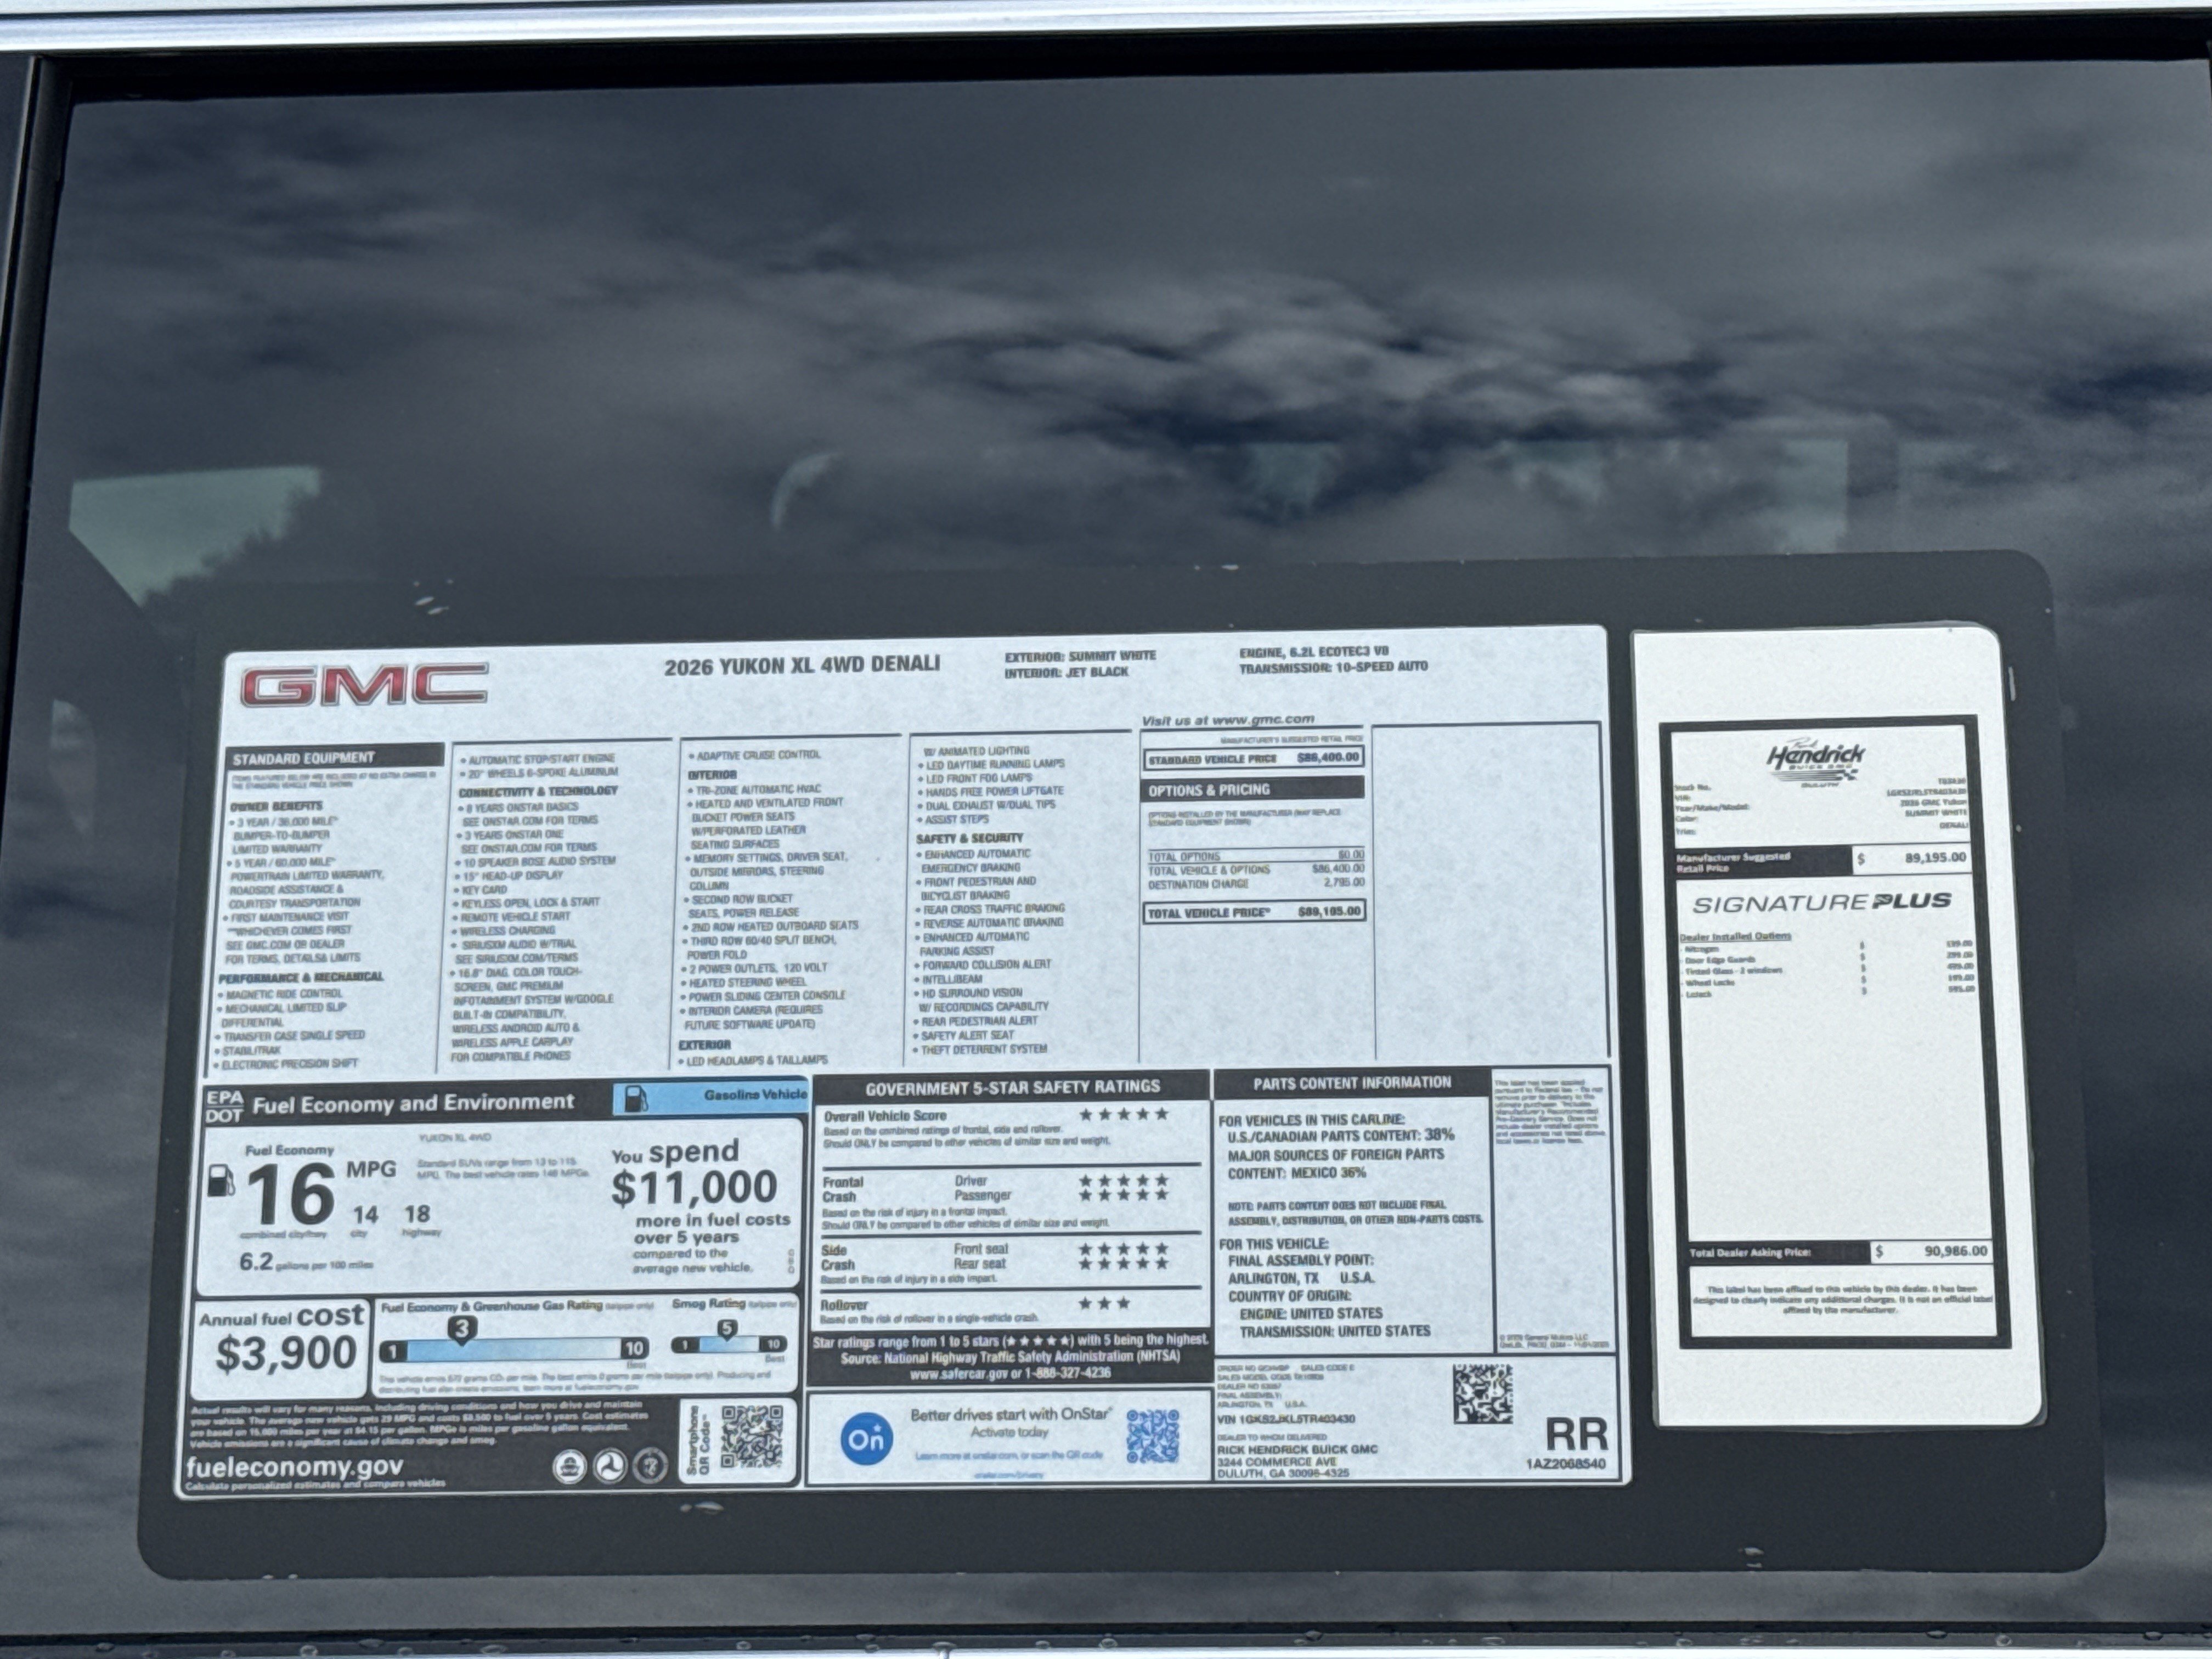Select the PARTS CONTENT INFORMATION header
Viewport: 2212px width, 1659px height.
(x=1352, y=1083)
